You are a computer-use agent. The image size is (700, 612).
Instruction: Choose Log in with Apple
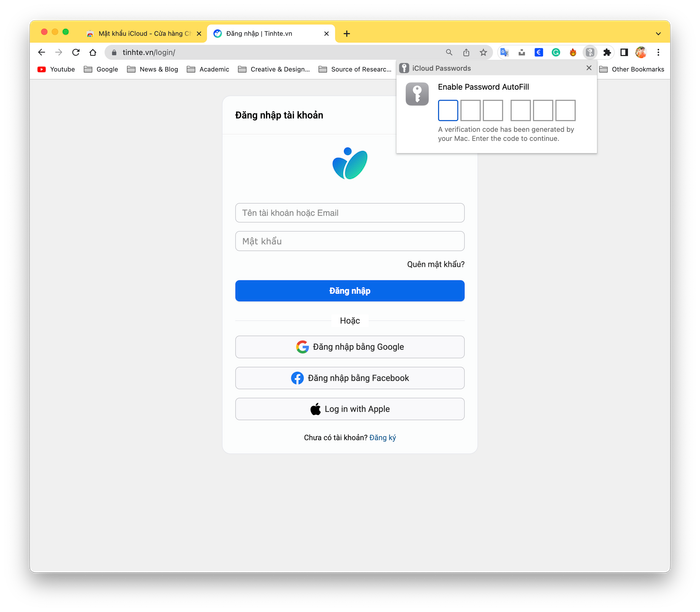click(x=350, y=409)
